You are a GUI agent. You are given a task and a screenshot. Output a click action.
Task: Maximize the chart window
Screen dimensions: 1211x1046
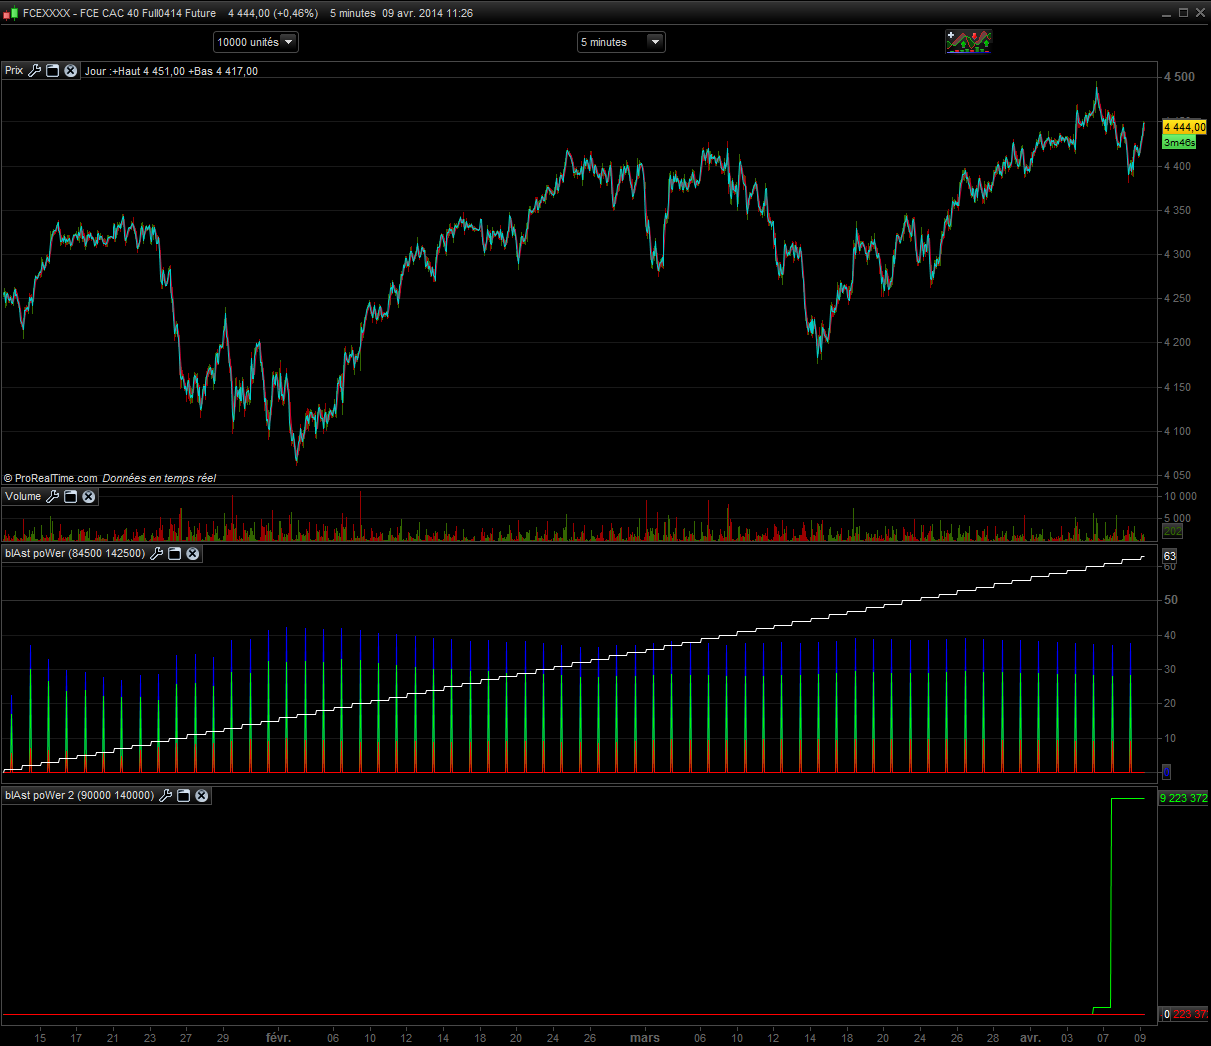pyautogui.click(x=1183, y=13)
